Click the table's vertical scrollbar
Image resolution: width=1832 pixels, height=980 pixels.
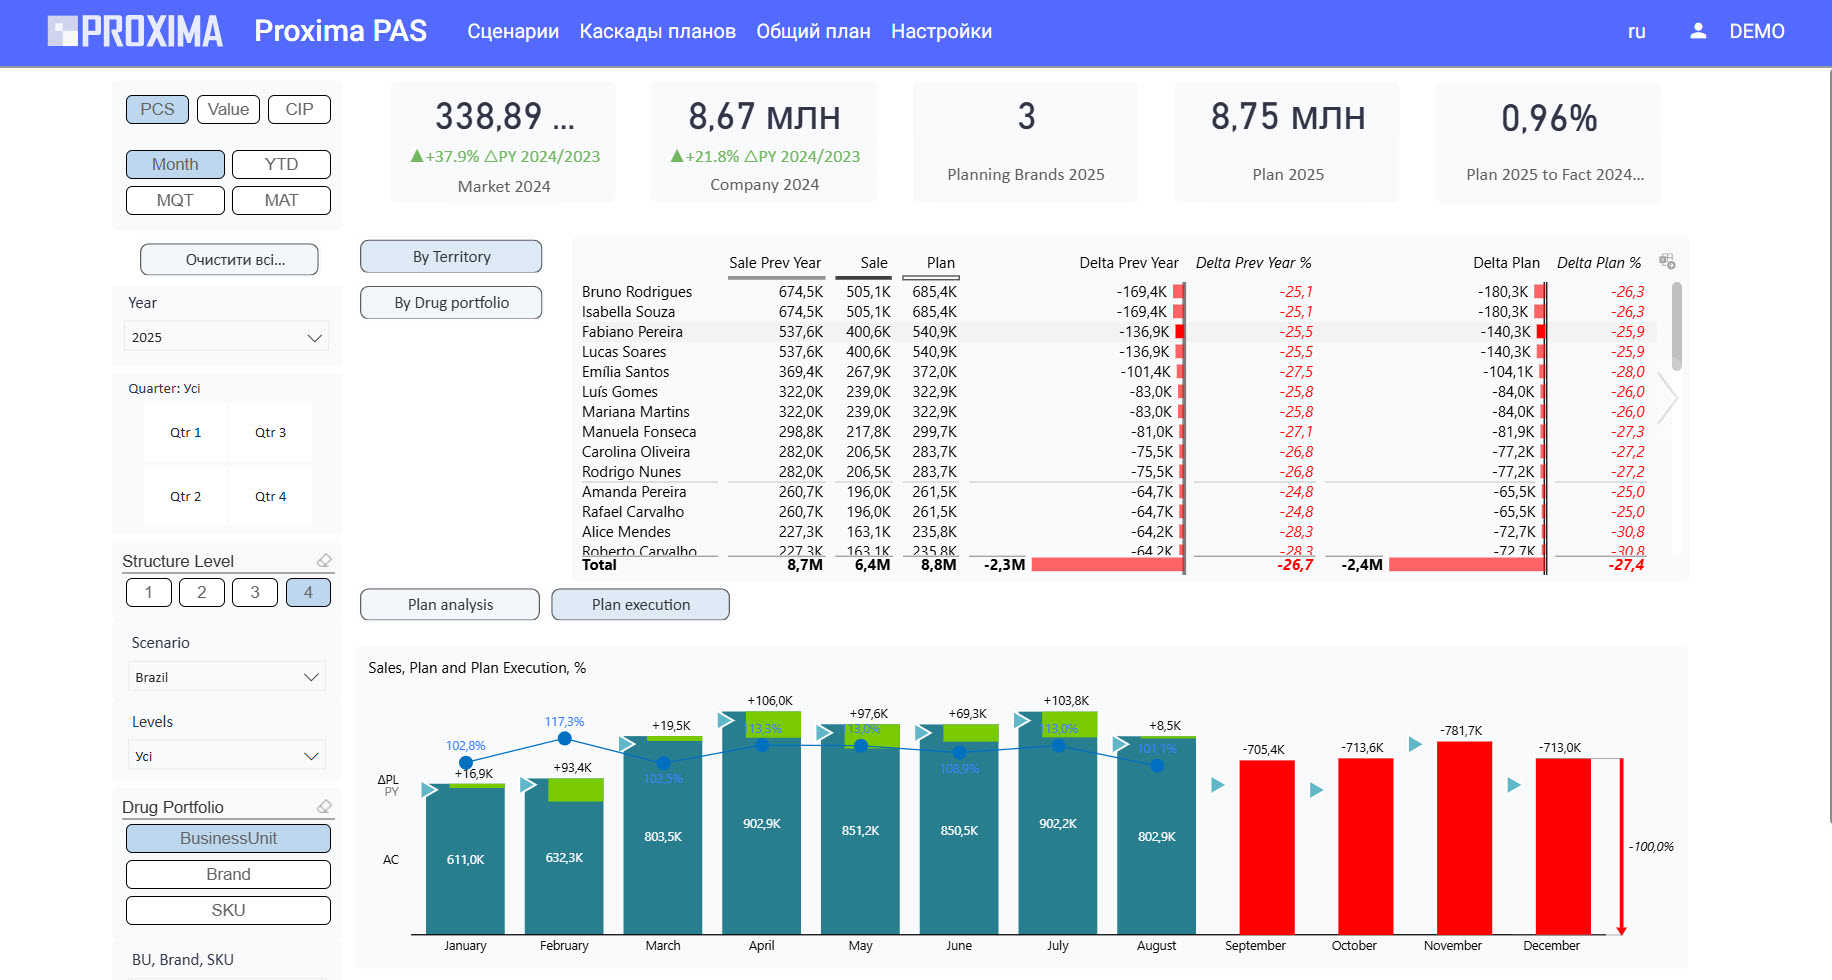[x=1677, y=327]
